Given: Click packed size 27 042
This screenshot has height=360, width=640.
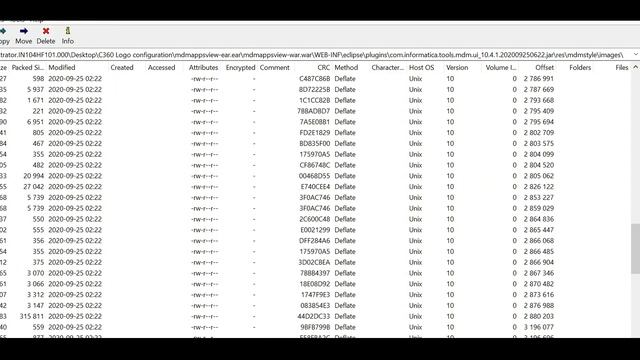Looking at the screenshot, I should [33, 187].
